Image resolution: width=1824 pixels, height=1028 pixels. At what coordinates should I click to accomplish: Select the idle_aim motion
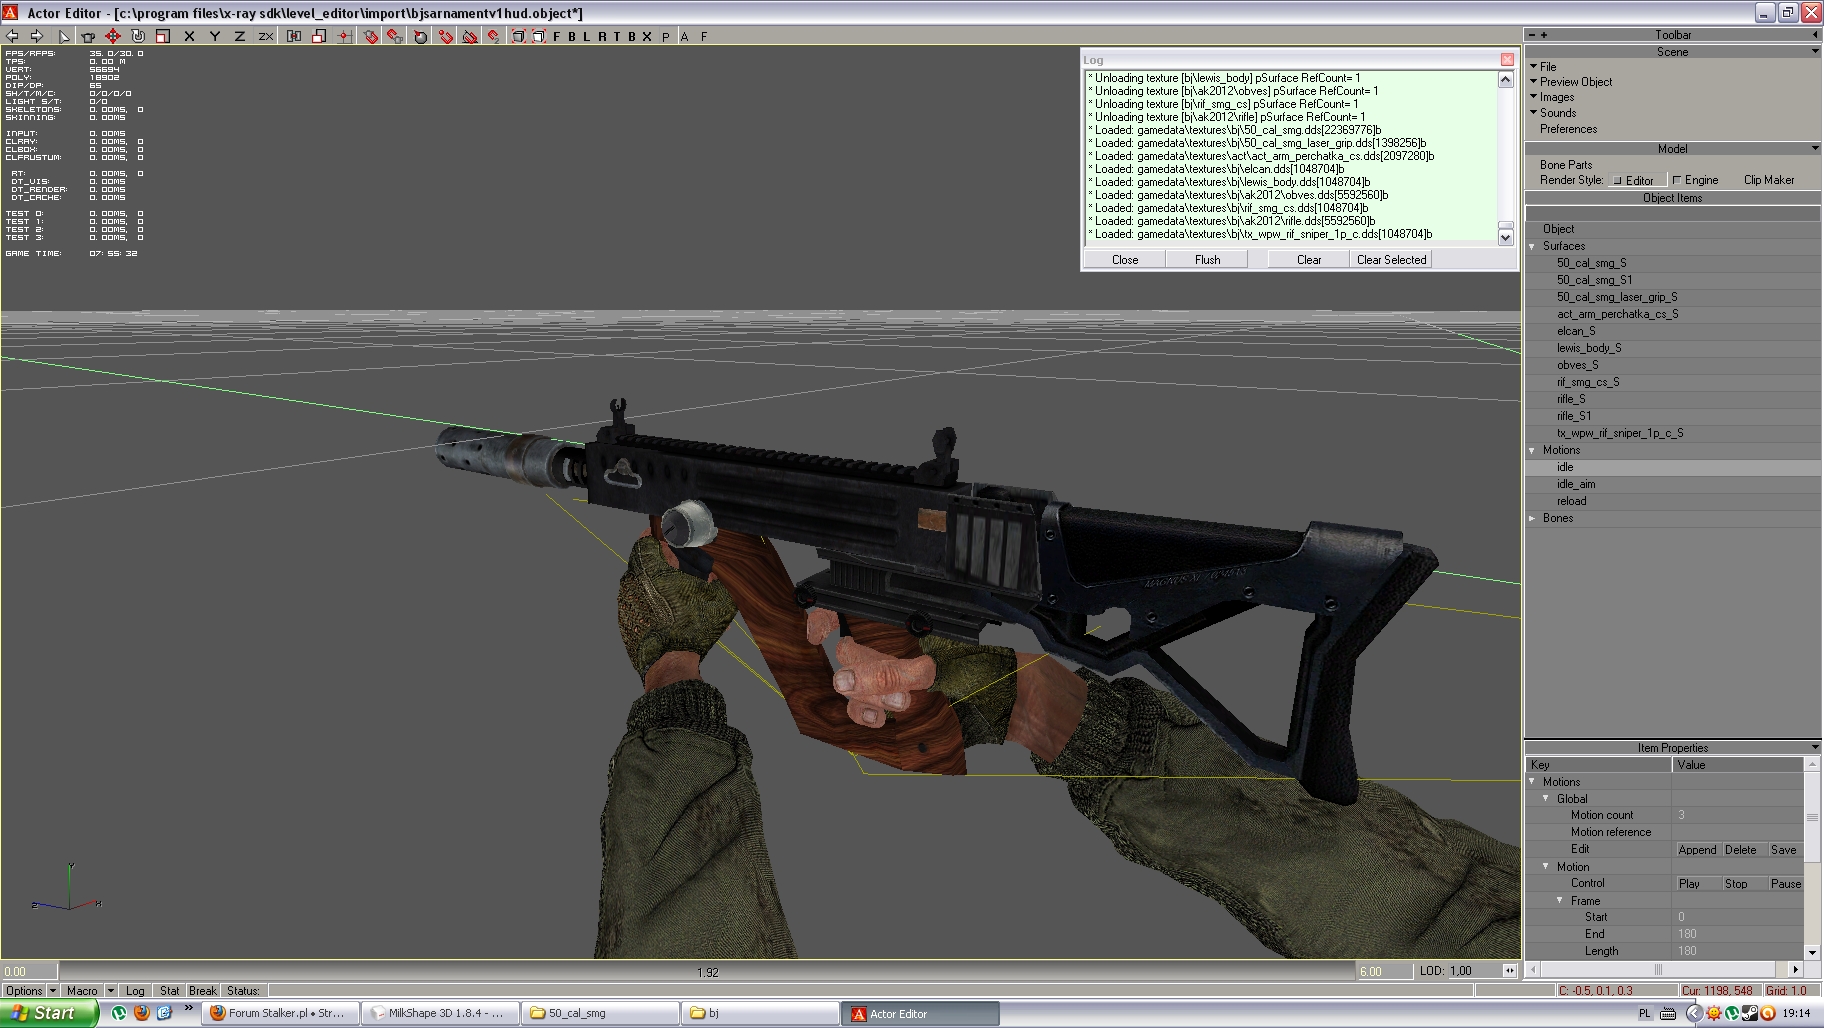click(1576, 484)
